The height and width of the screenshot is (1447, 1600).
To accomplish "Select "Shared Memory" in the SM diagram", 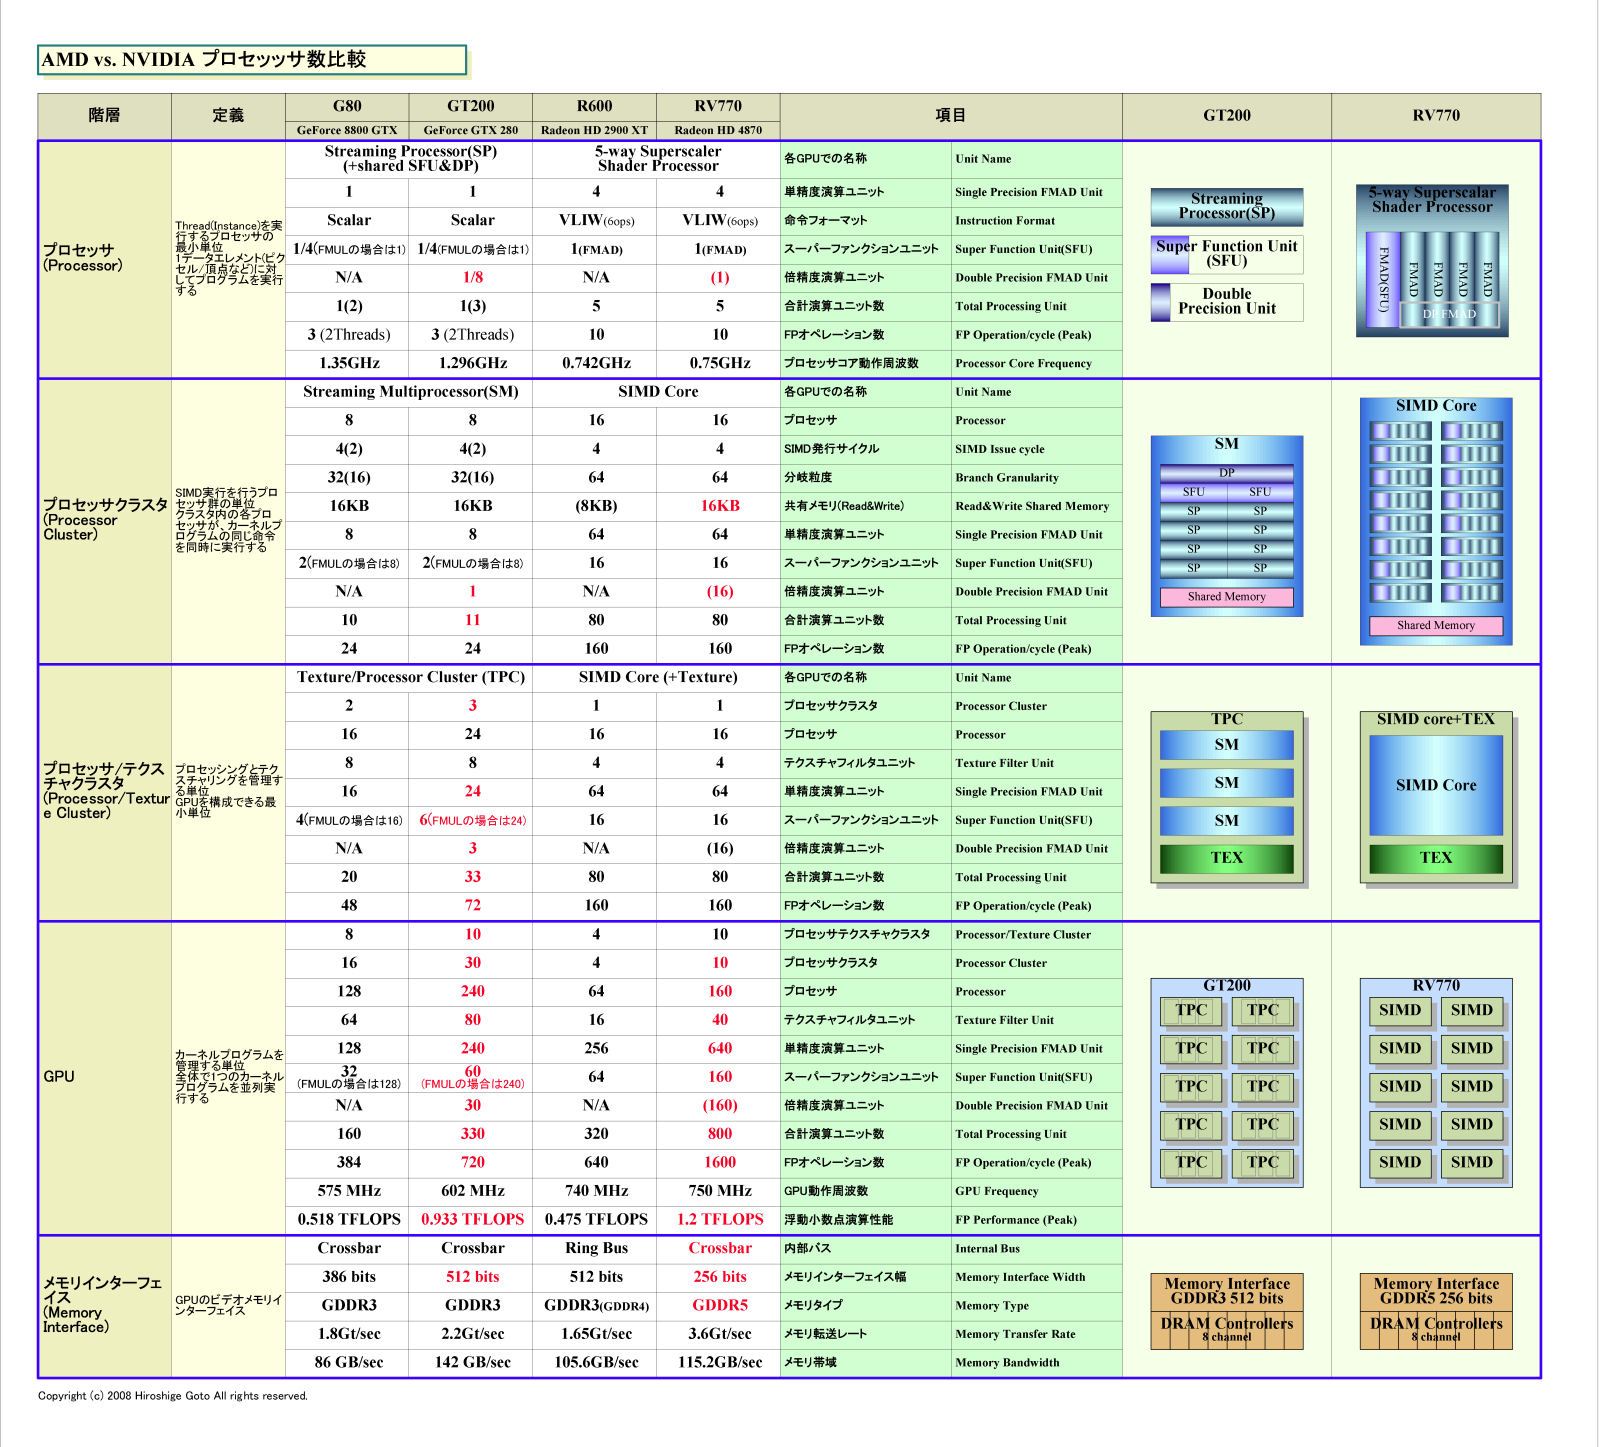I will click(x=1227, y=597).
